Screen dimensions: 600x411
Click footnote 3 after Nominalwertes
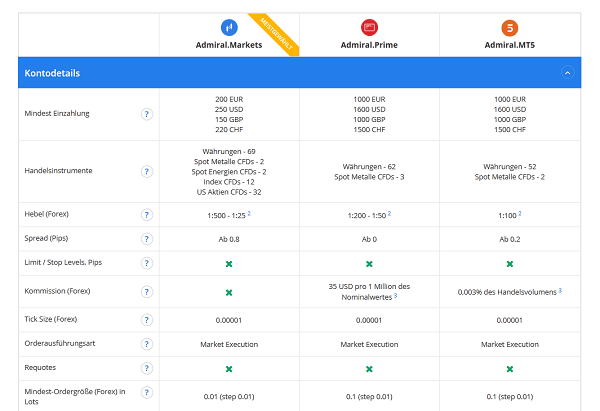coord(396,295)
